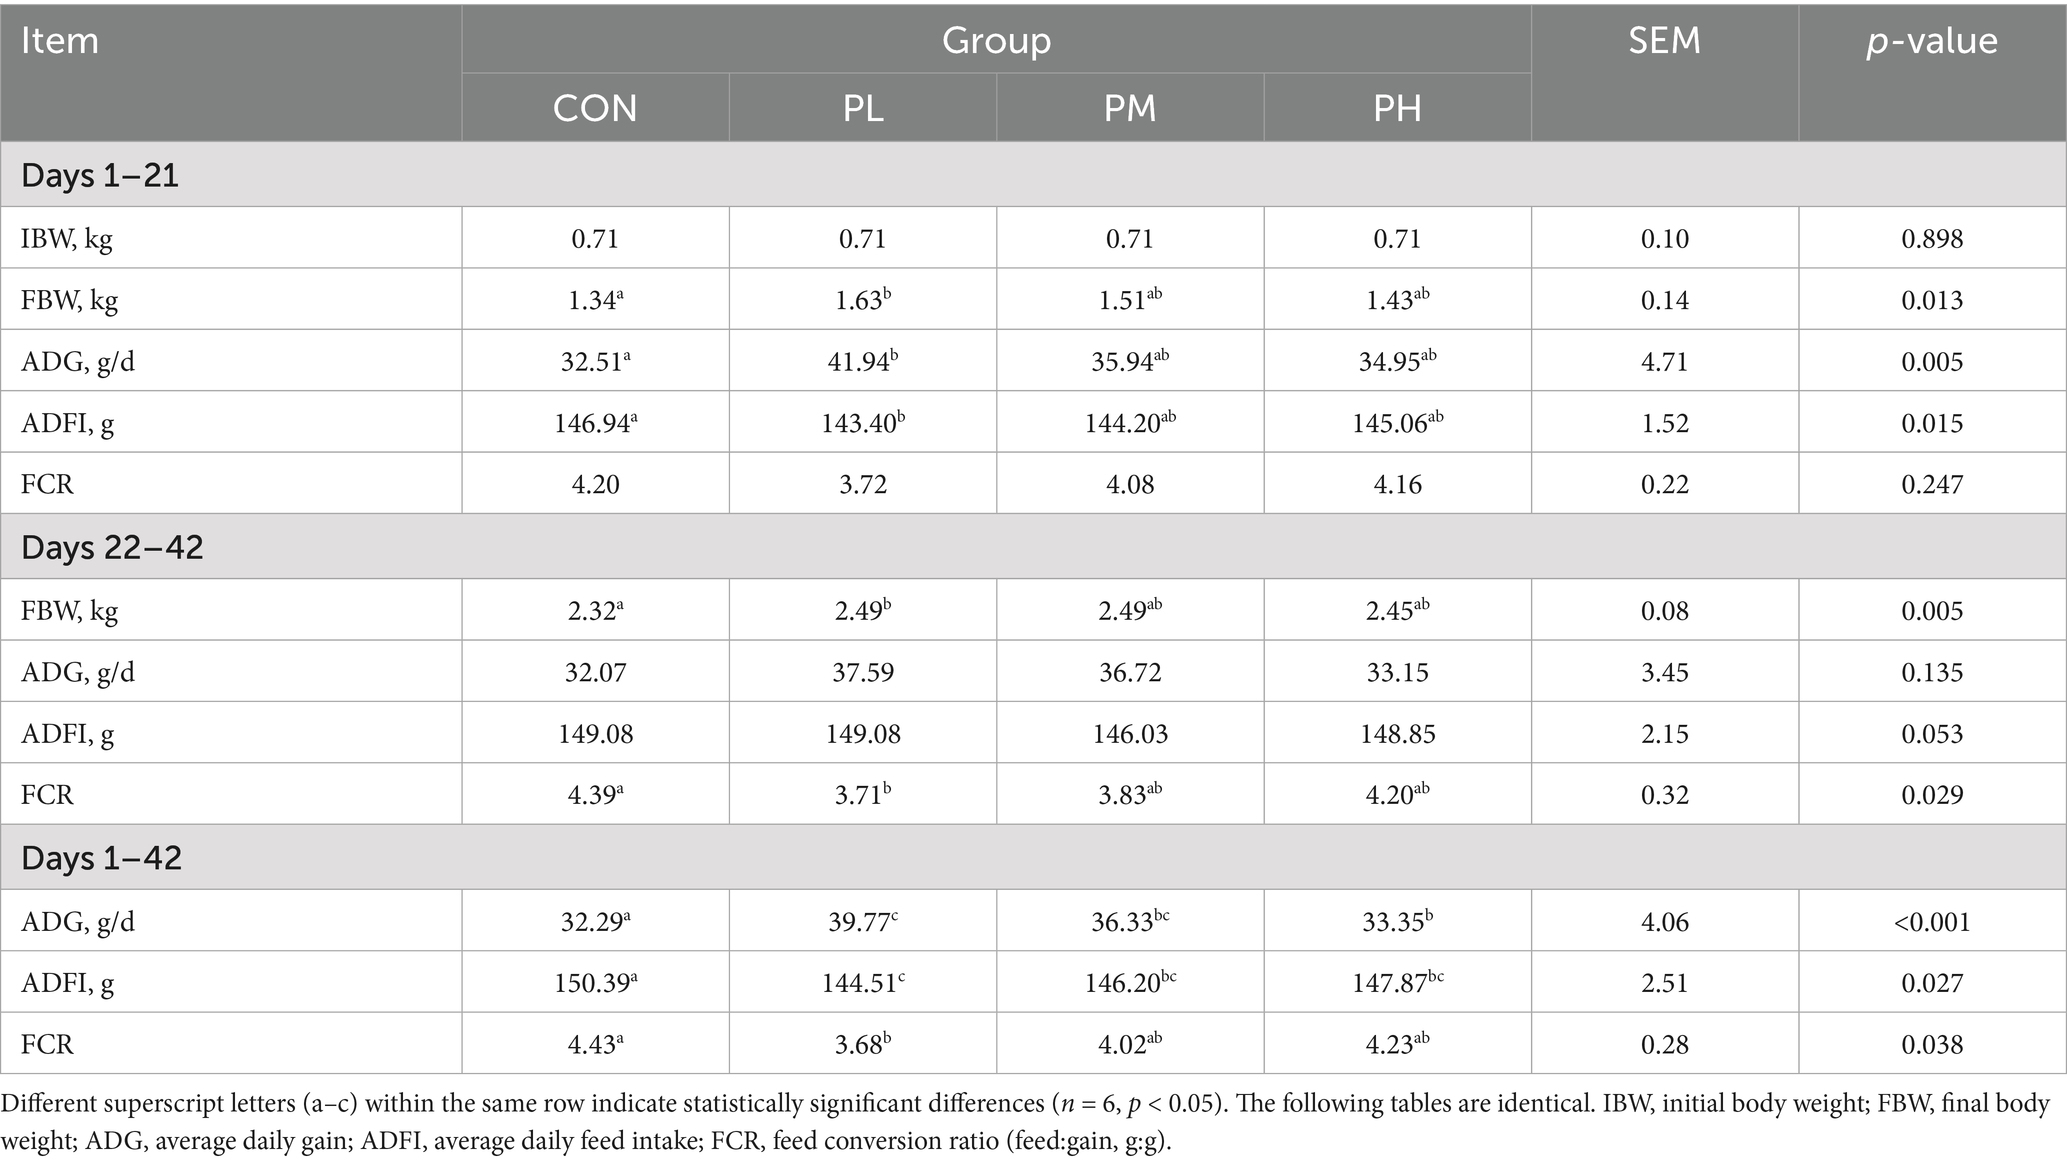The image size is (2067, 1163).
Task: Select the 0.28 SEM cell in last row
Action: pos(1665,1044)
